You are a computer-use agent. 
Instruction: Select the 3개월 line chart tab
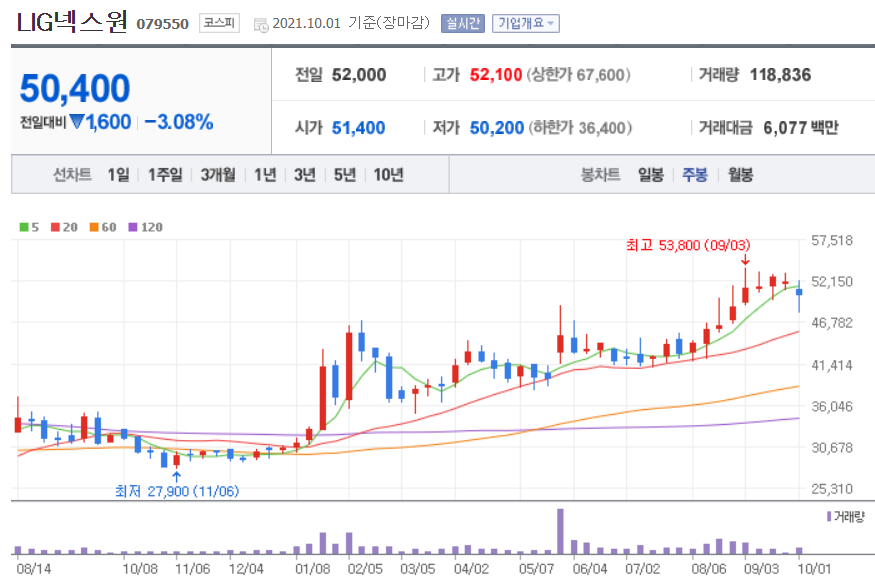point(218,175)
